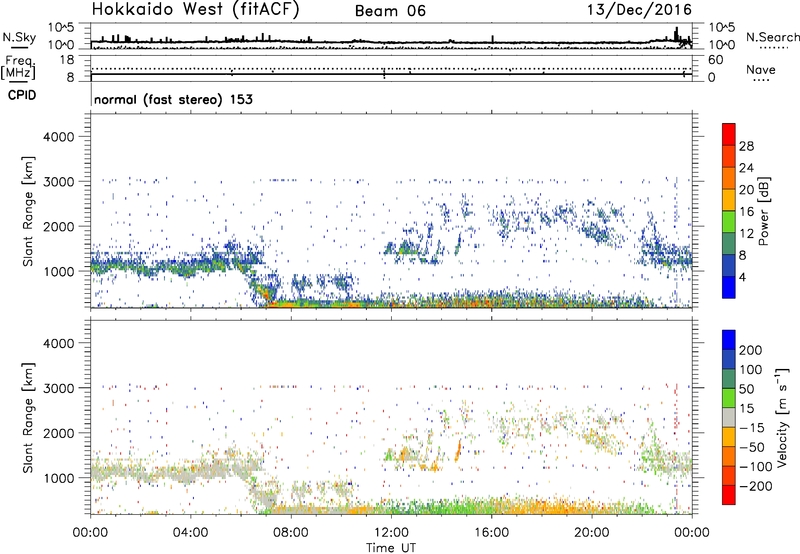Click the 'Beam 06' label

pyautogui.click(x=390, y=11)
